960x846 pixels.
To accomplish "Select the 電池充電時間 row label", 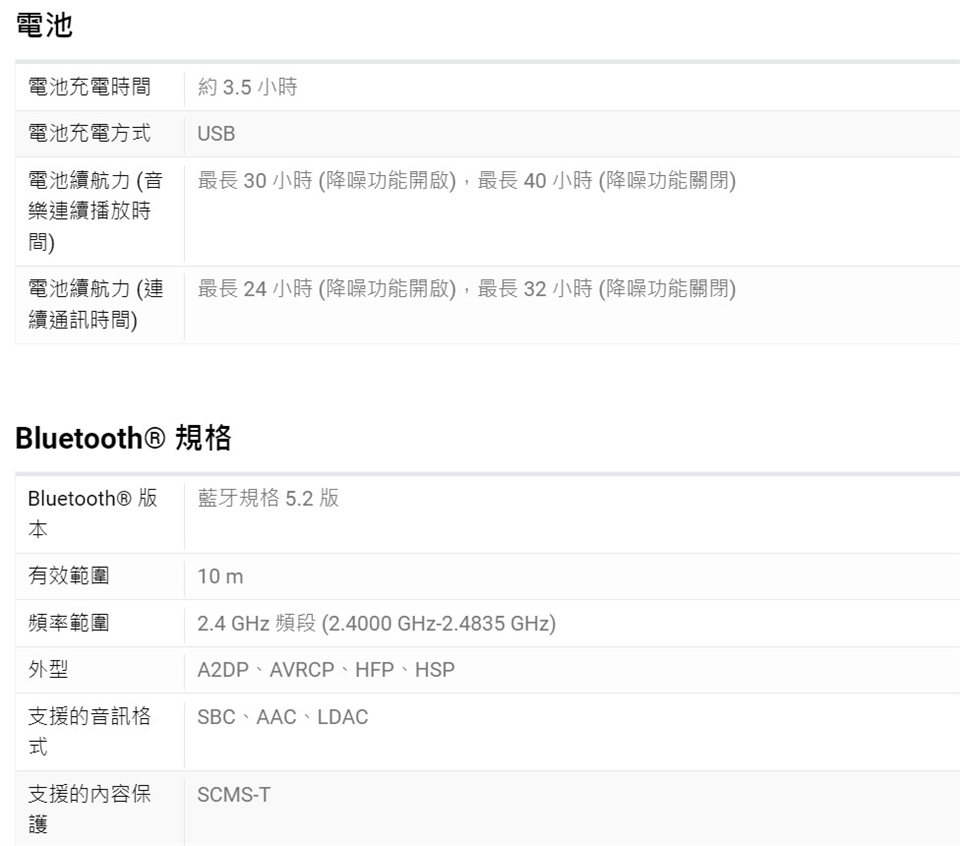I will click(89, 87).
